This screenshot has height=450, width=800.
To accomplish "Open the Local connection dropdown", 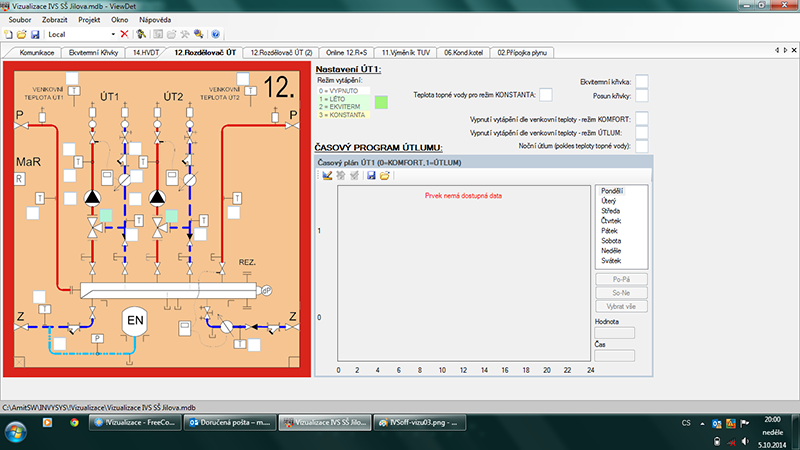I will 113,34.
